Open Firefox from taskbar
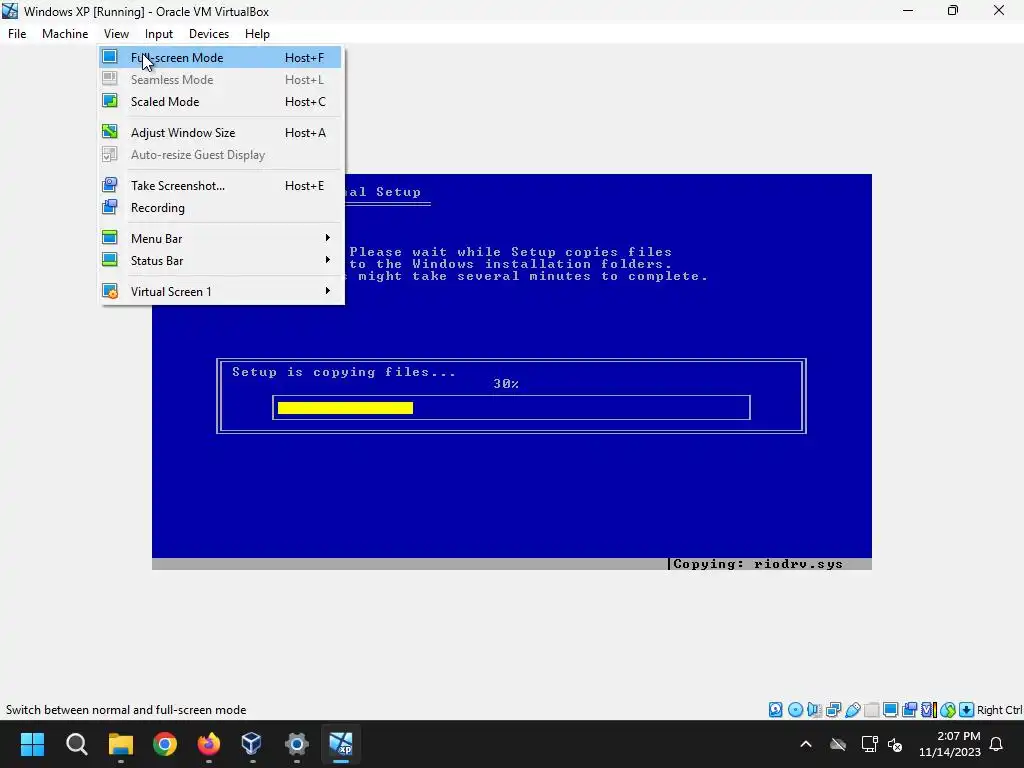 tap(209, 744)
